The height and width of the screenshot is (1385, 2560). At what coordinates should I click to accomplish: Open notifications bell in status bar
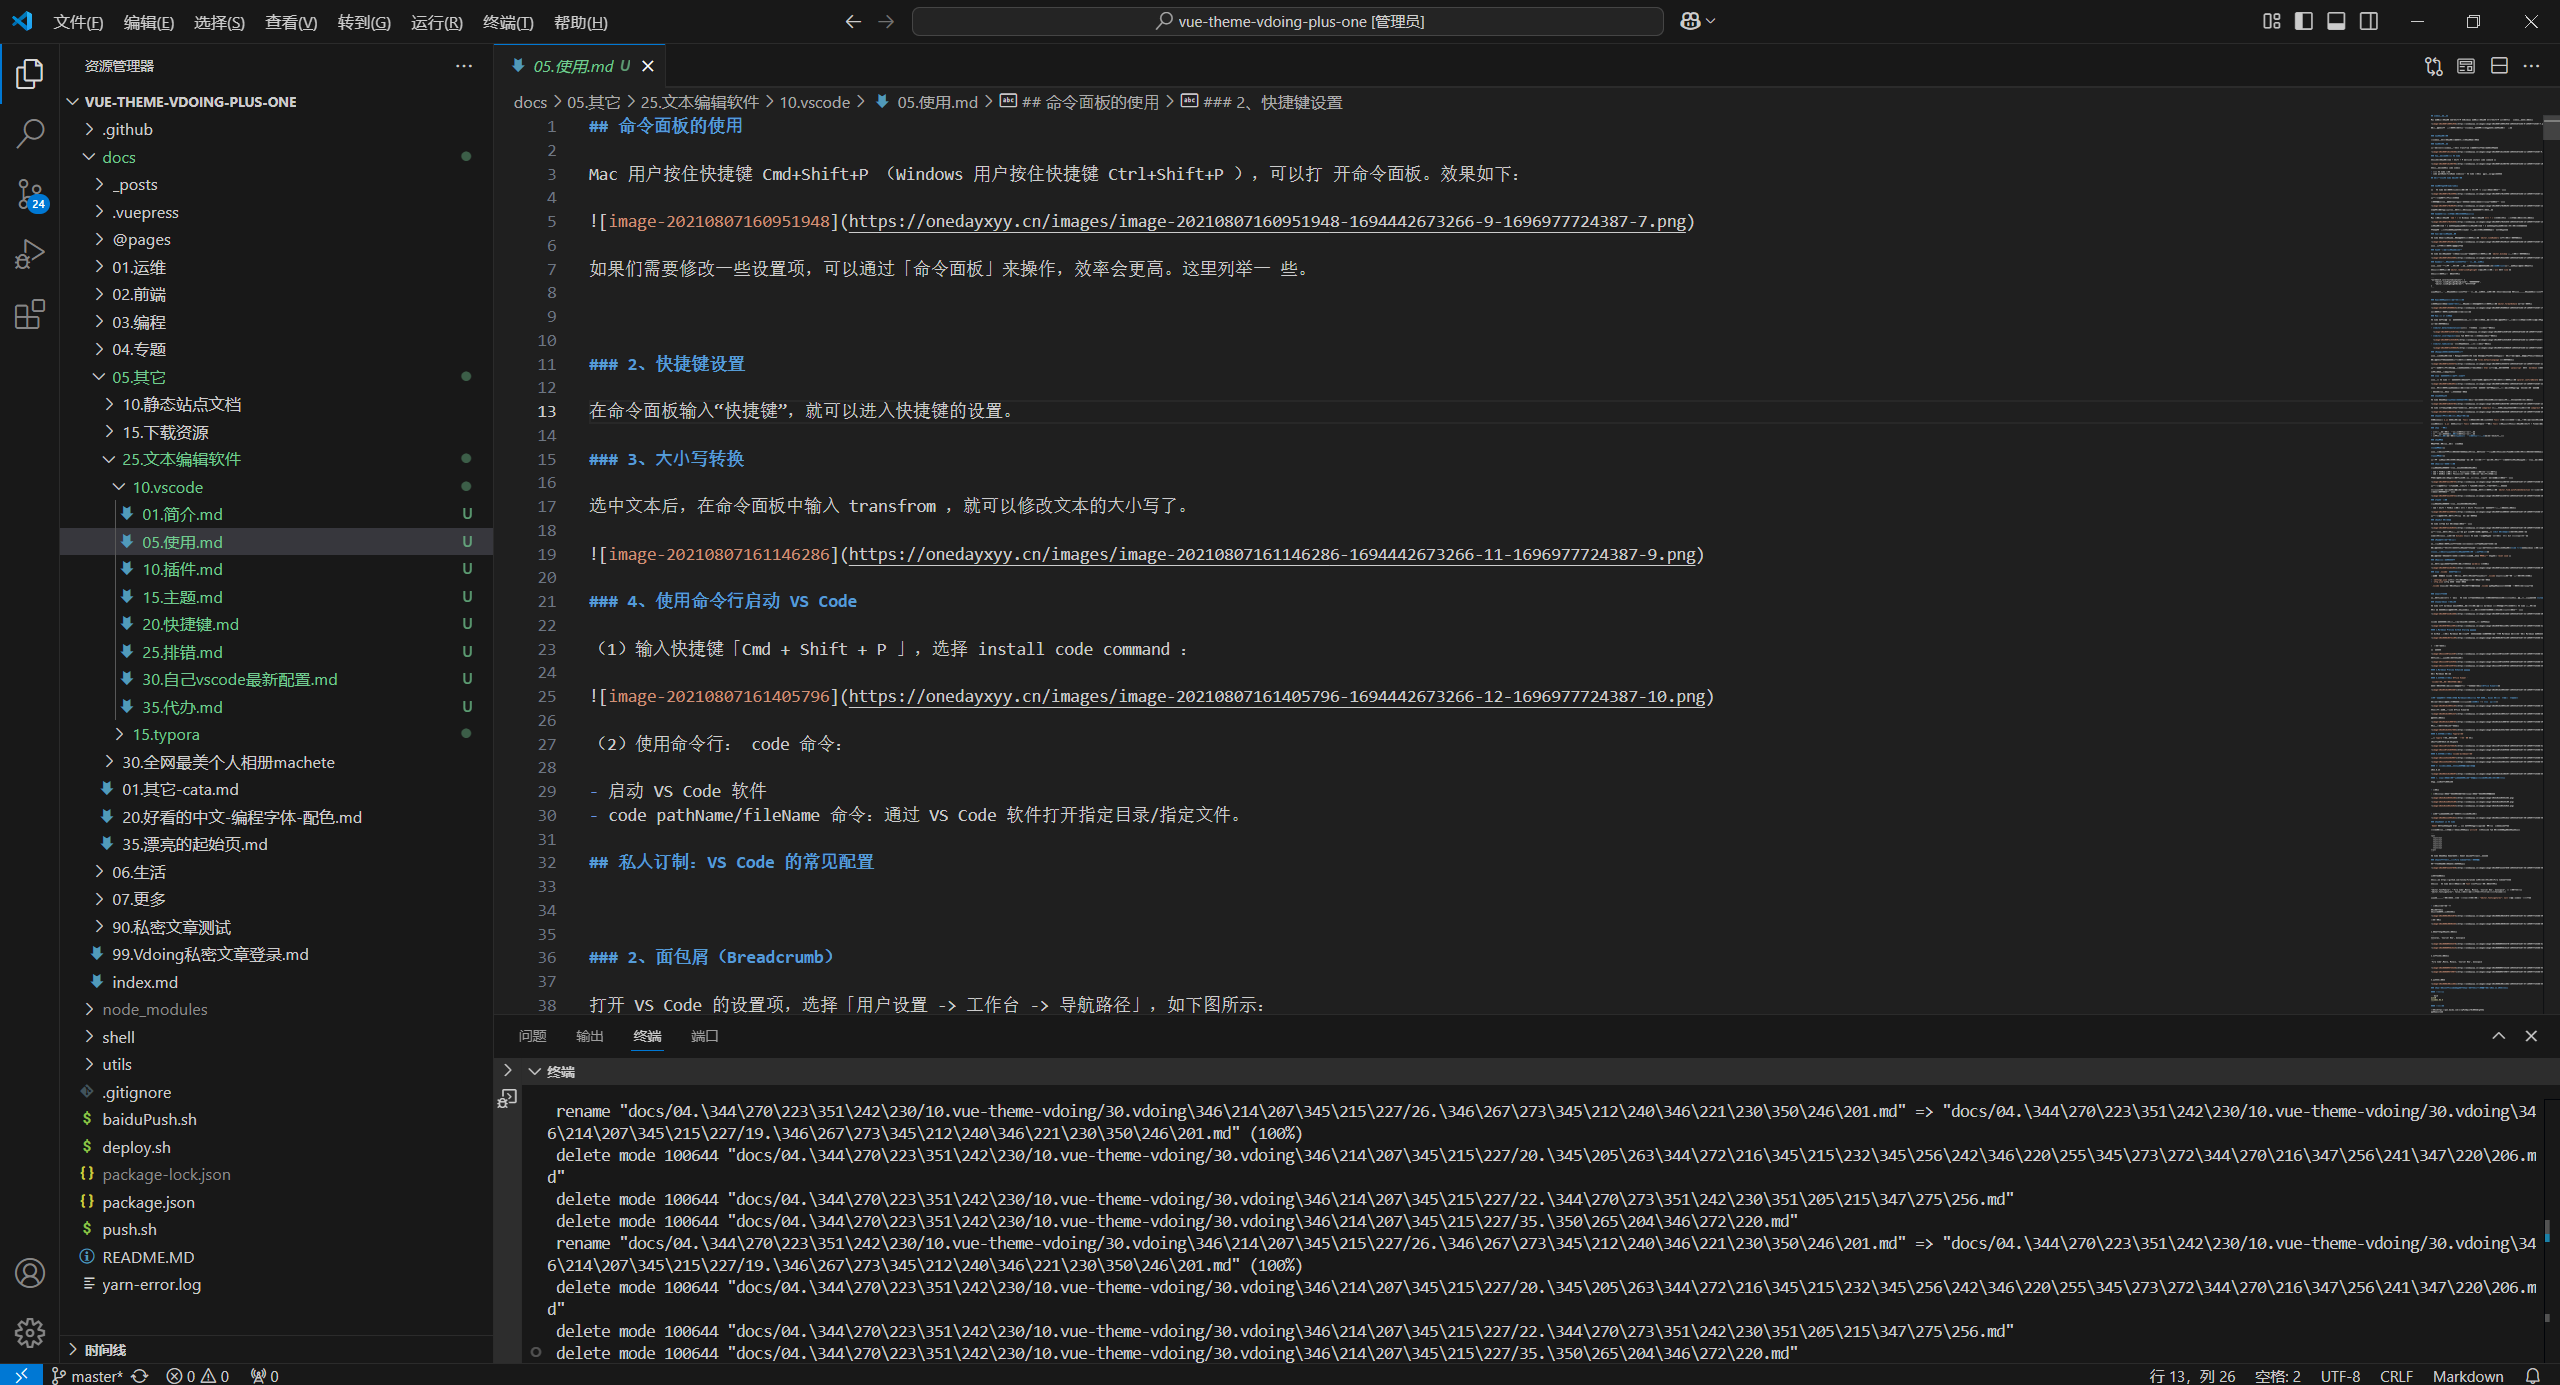pyautogui.click(x=2533, y=1375)
